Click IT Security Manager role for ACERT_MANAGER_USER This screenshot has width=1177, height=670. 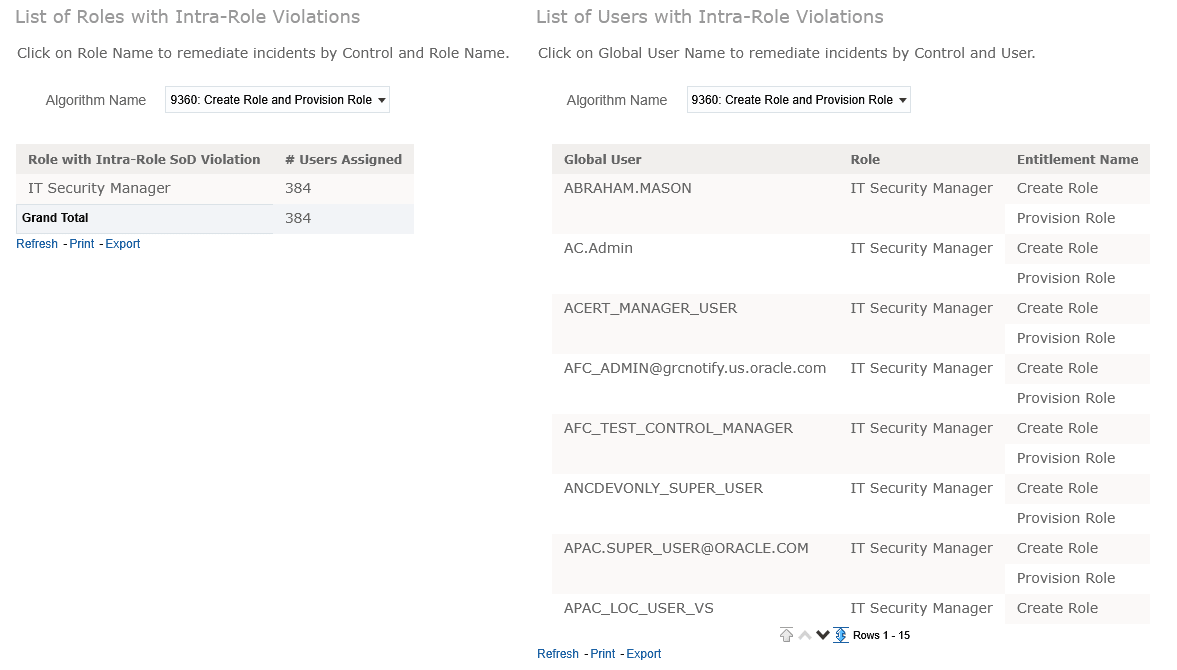921,308
